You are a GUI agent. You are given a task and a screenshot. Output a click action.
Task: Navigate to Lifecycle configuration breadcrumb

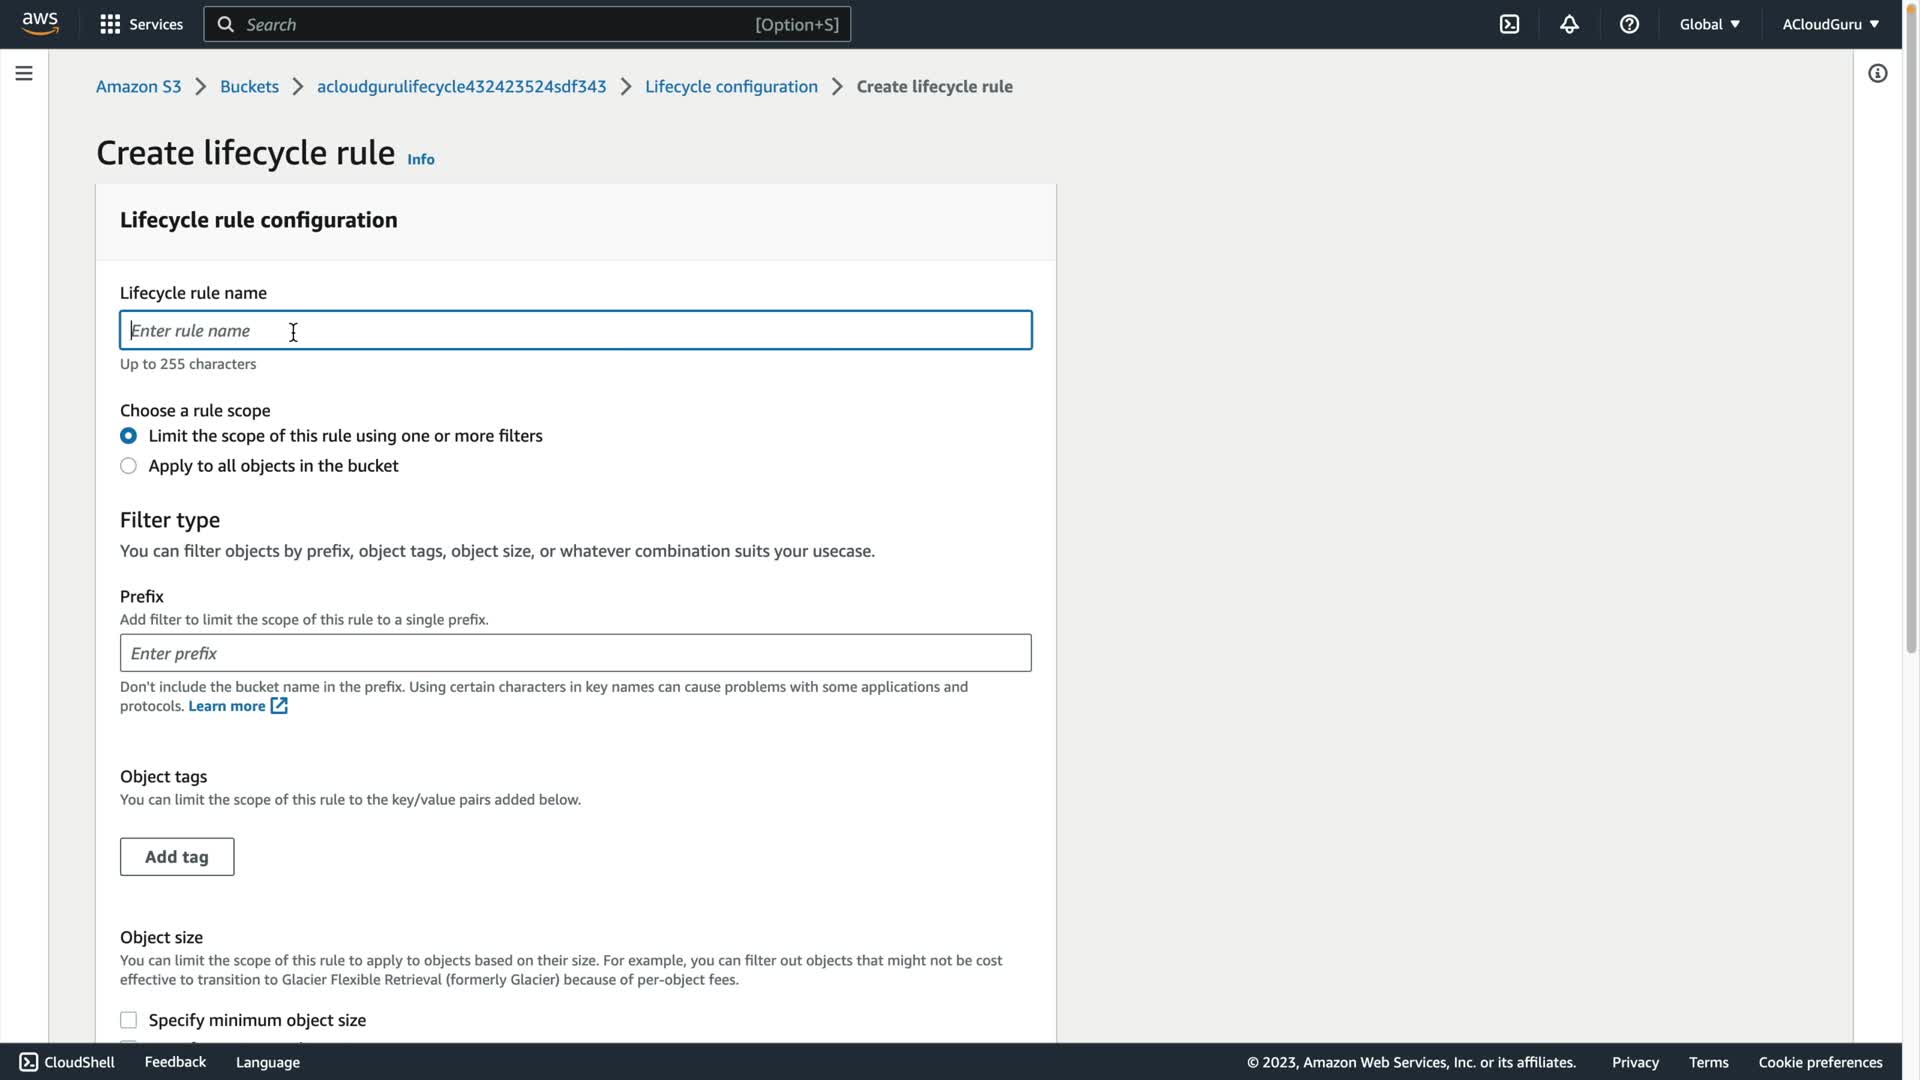coord(731,86)
